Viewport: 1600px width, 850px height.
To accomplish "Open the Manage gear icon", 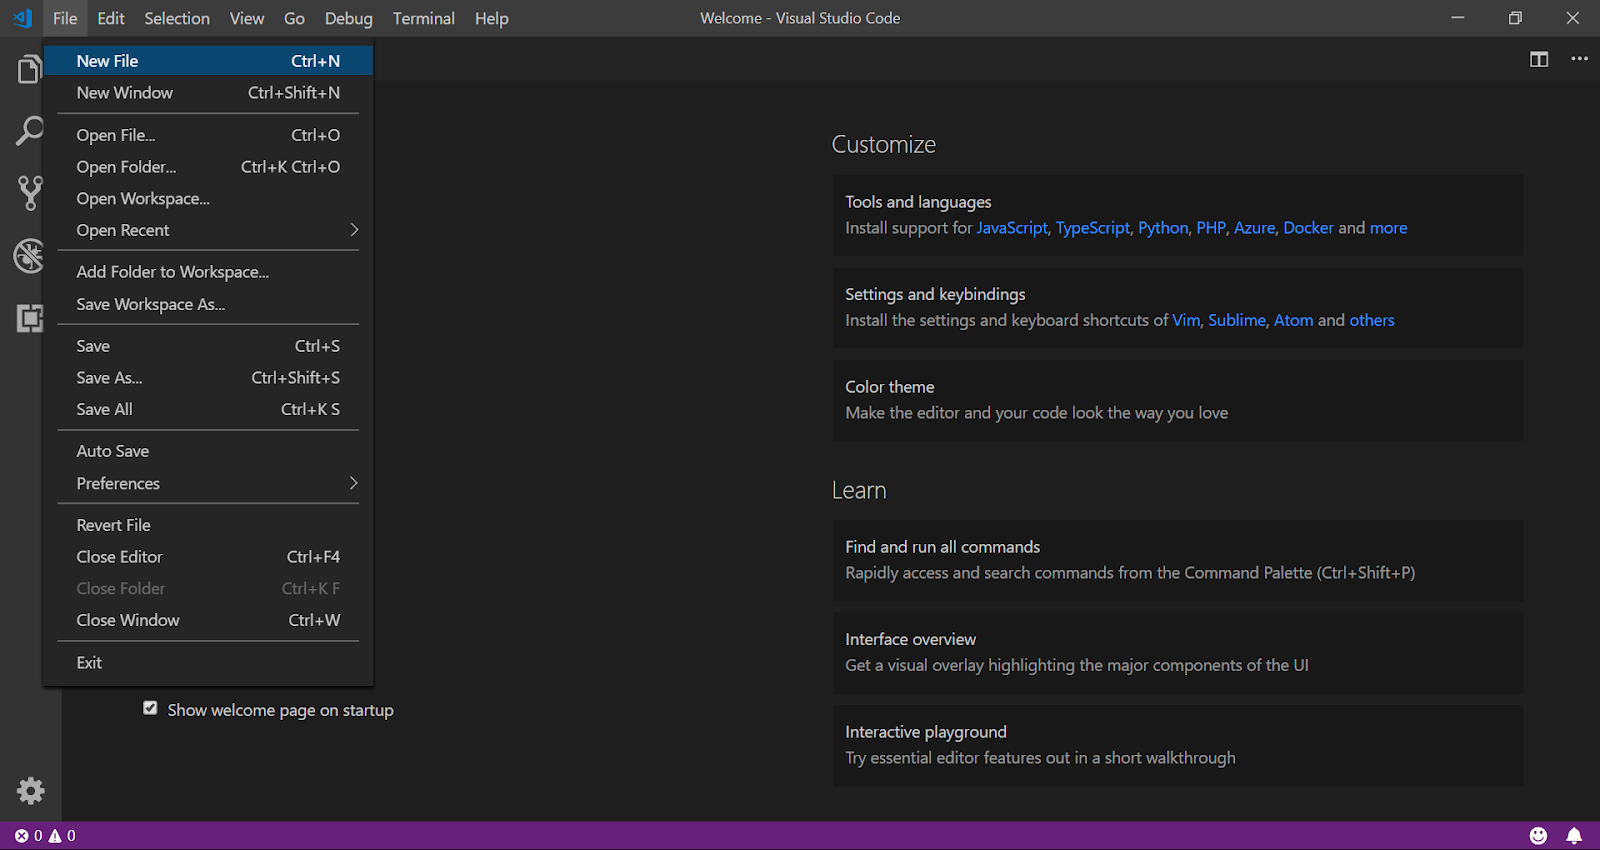I will pyautogui.click(x=31, y=791).
